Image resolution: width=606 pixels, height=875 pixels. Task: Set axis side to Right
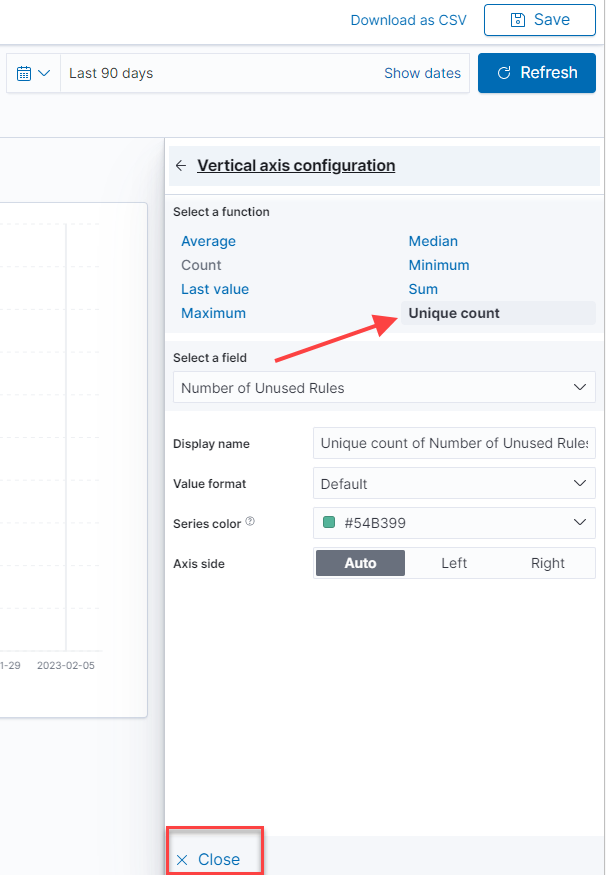547,563
